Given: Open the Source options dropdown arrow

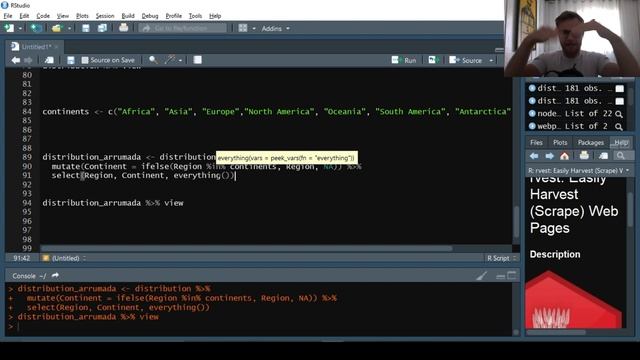Looking at the screenshot, I should [x=491, y=61].
